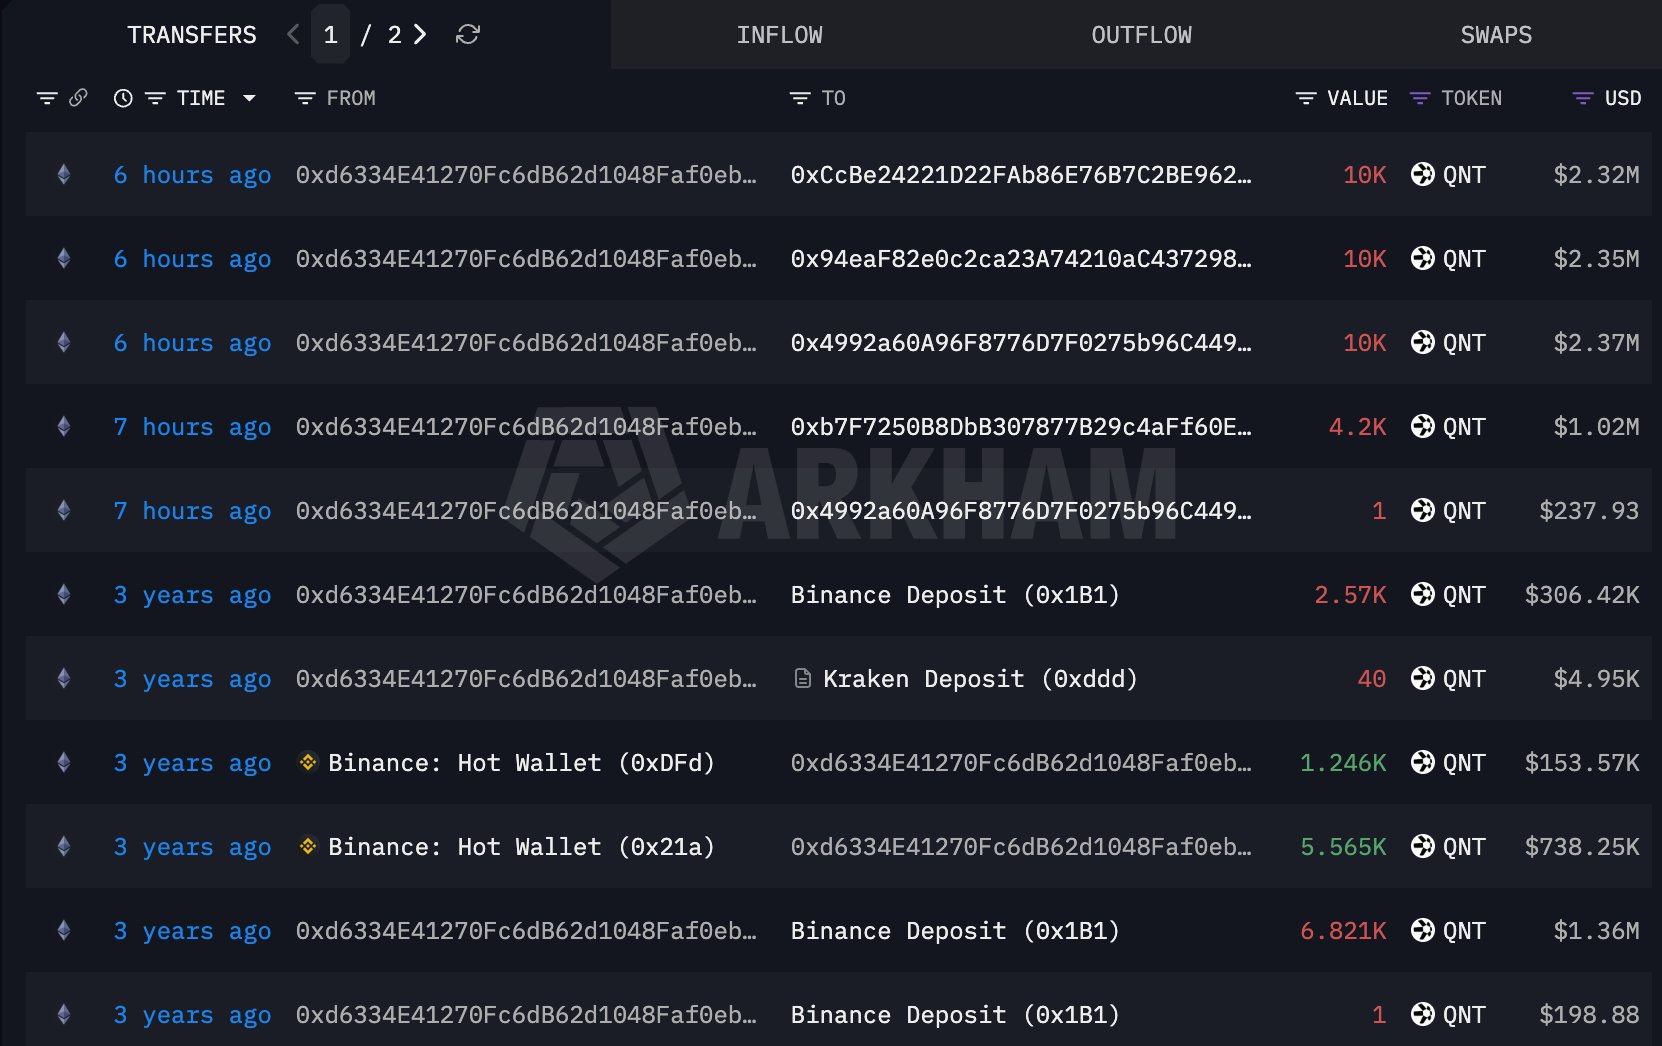
Task: Open Binance: Hot Wallet (0x21a) entity
Action: [x=521, y=847]
